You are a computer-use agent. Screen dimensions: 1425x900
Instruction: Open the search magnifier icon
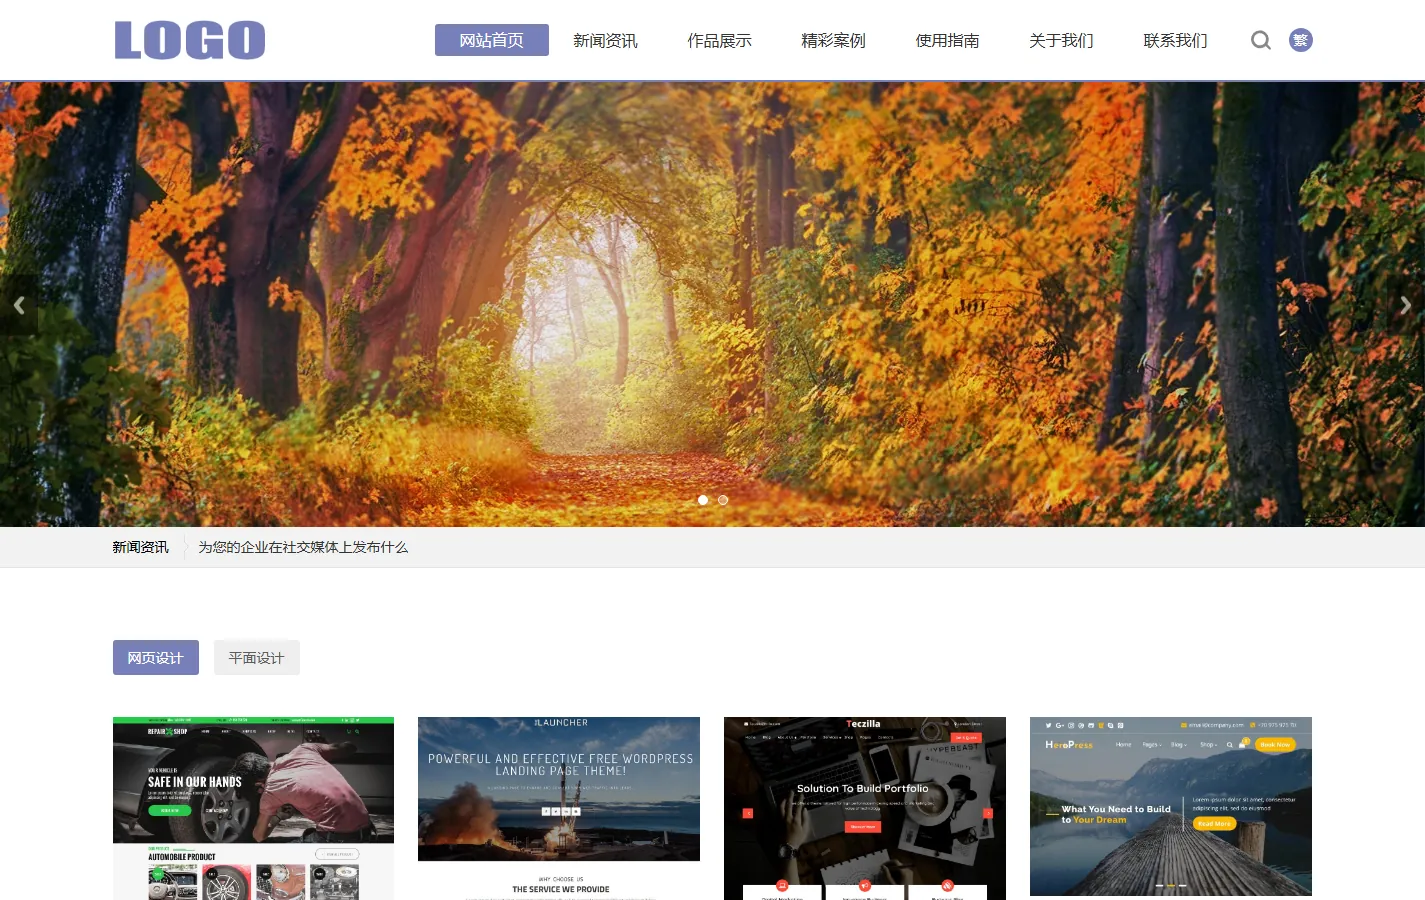pos(1261,40)
